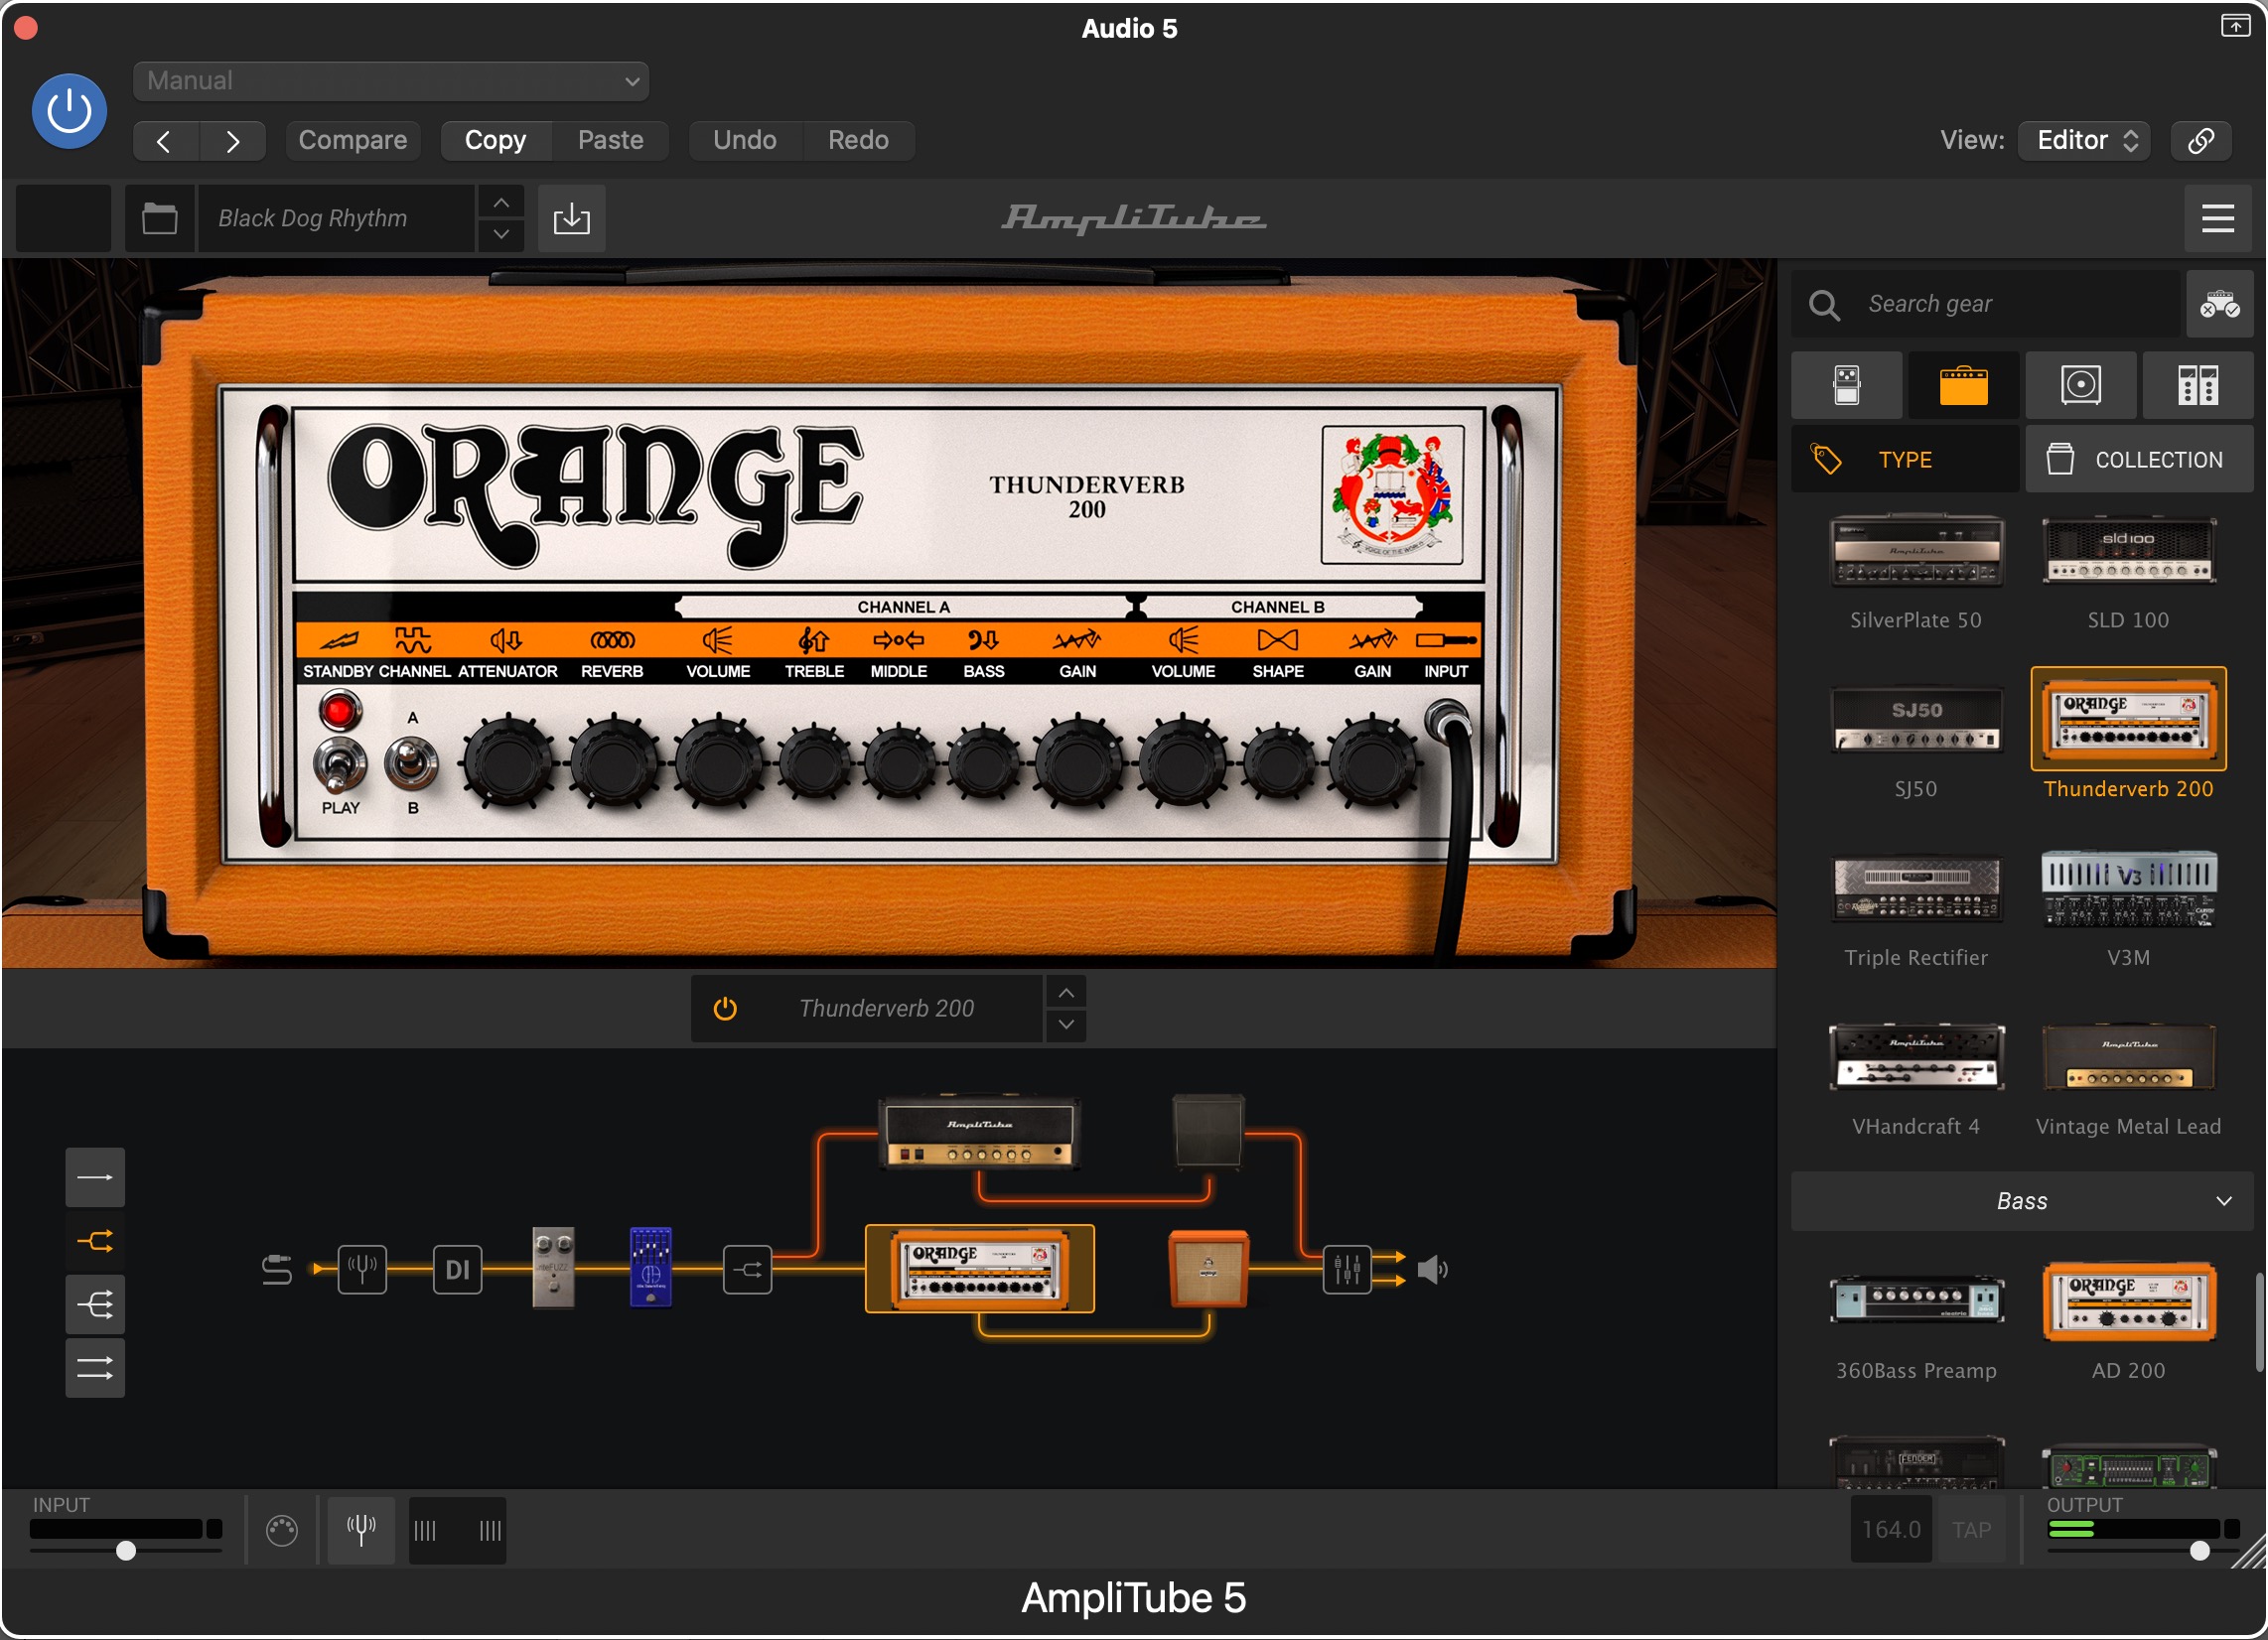Choose the three-way split routing icon

click(95, 1306)
